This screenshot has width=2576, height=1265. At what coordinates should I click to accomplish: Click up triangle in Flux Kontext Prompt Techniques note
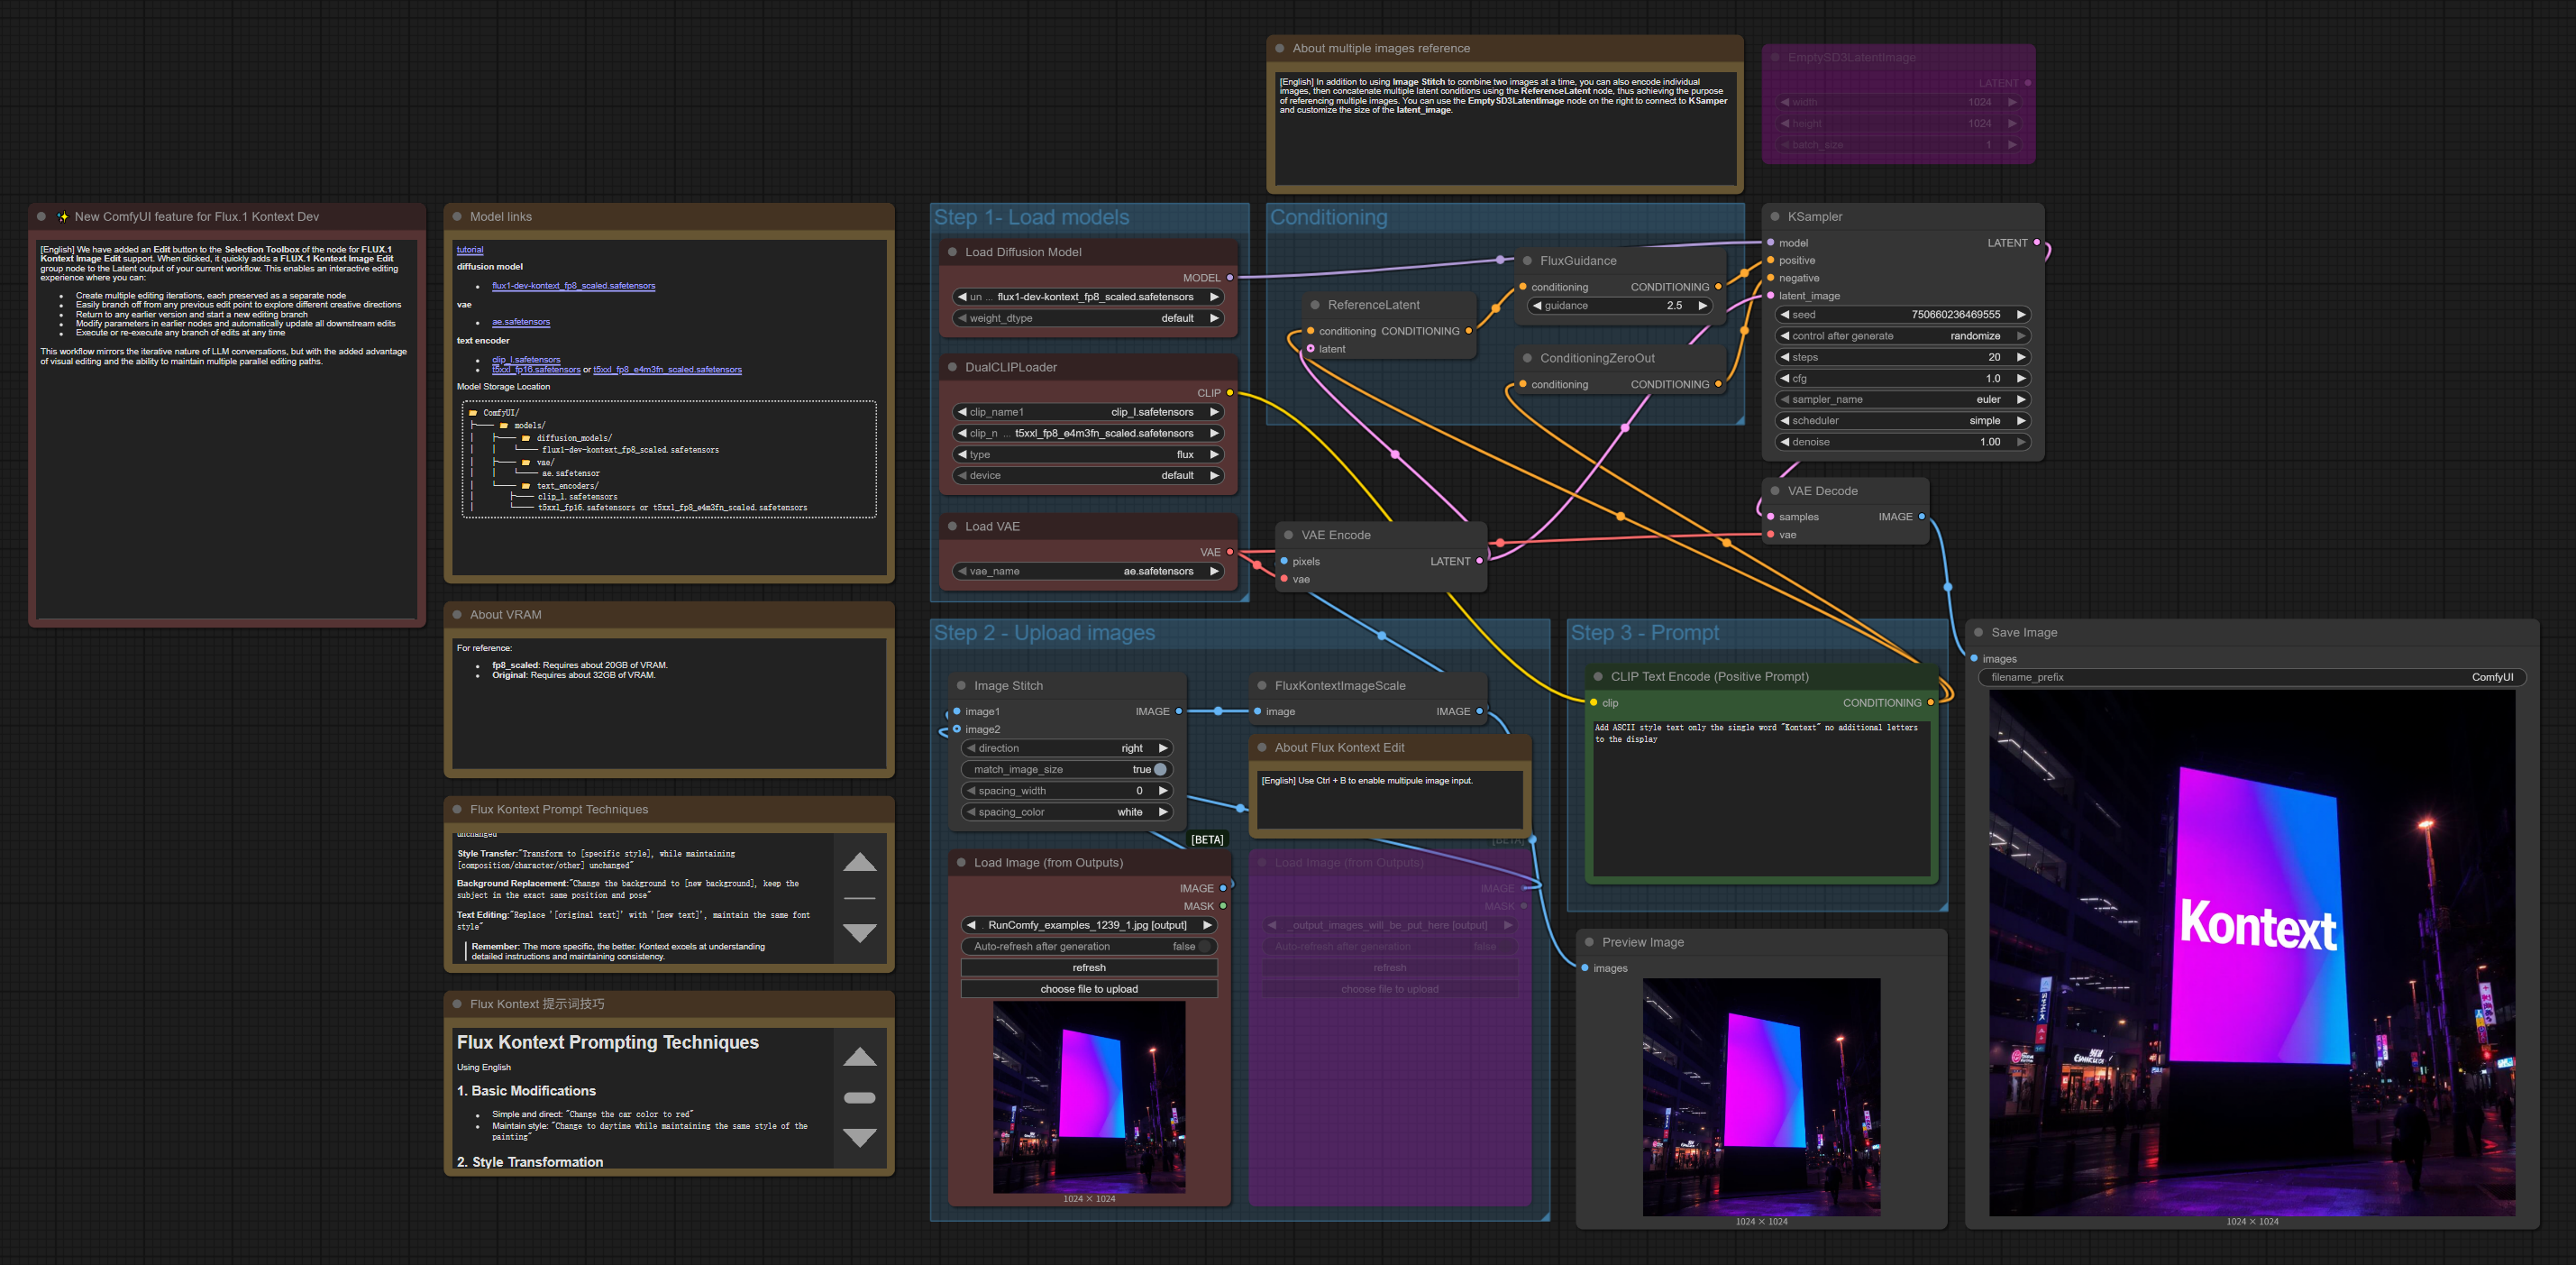[x=860, y=862]
